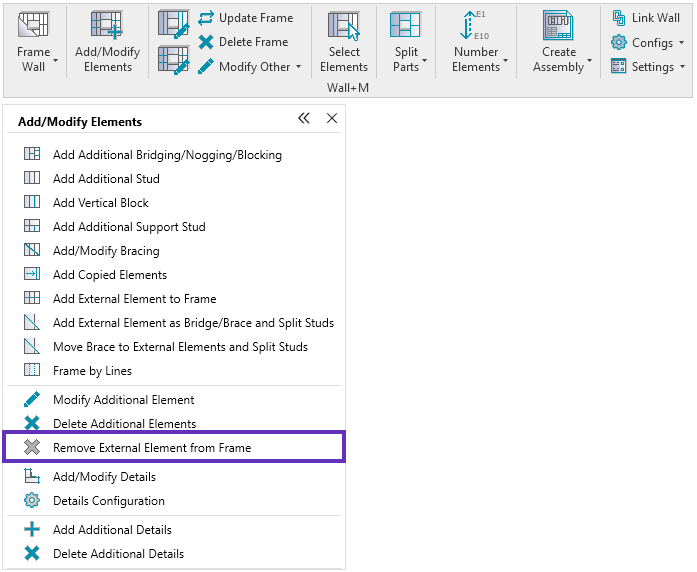Click Add/Modify Elements ribbon icon
The height and width of the screenshot is (572, 697).
(x=107, y=27)
